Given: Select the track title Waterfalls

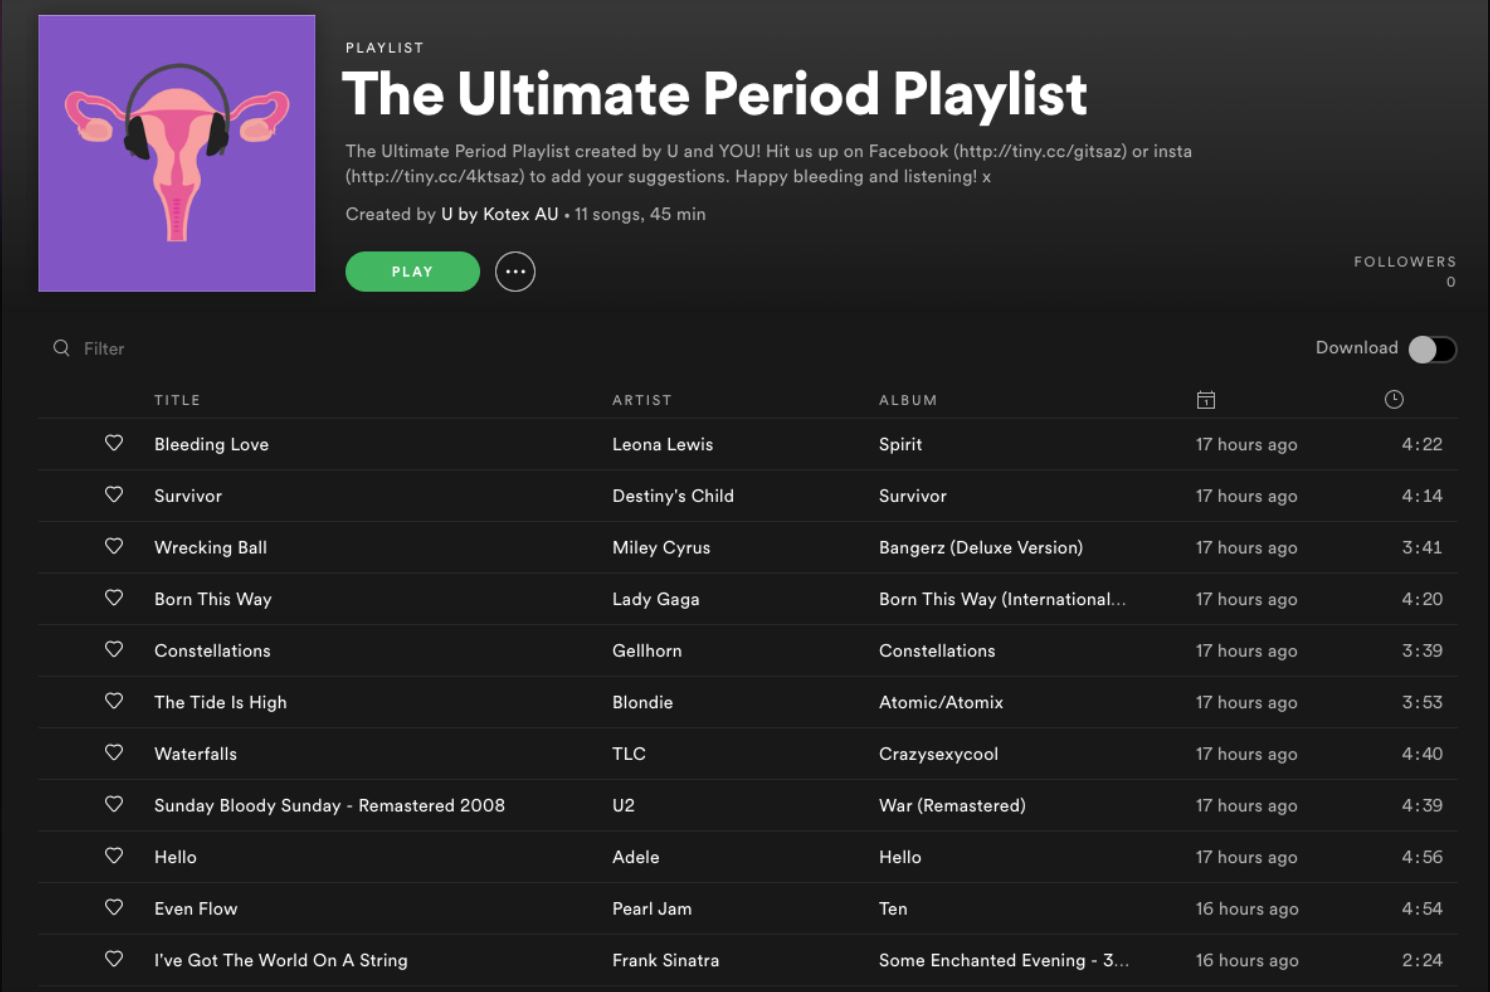Looking at the screenshot, I should coord(195,754).
